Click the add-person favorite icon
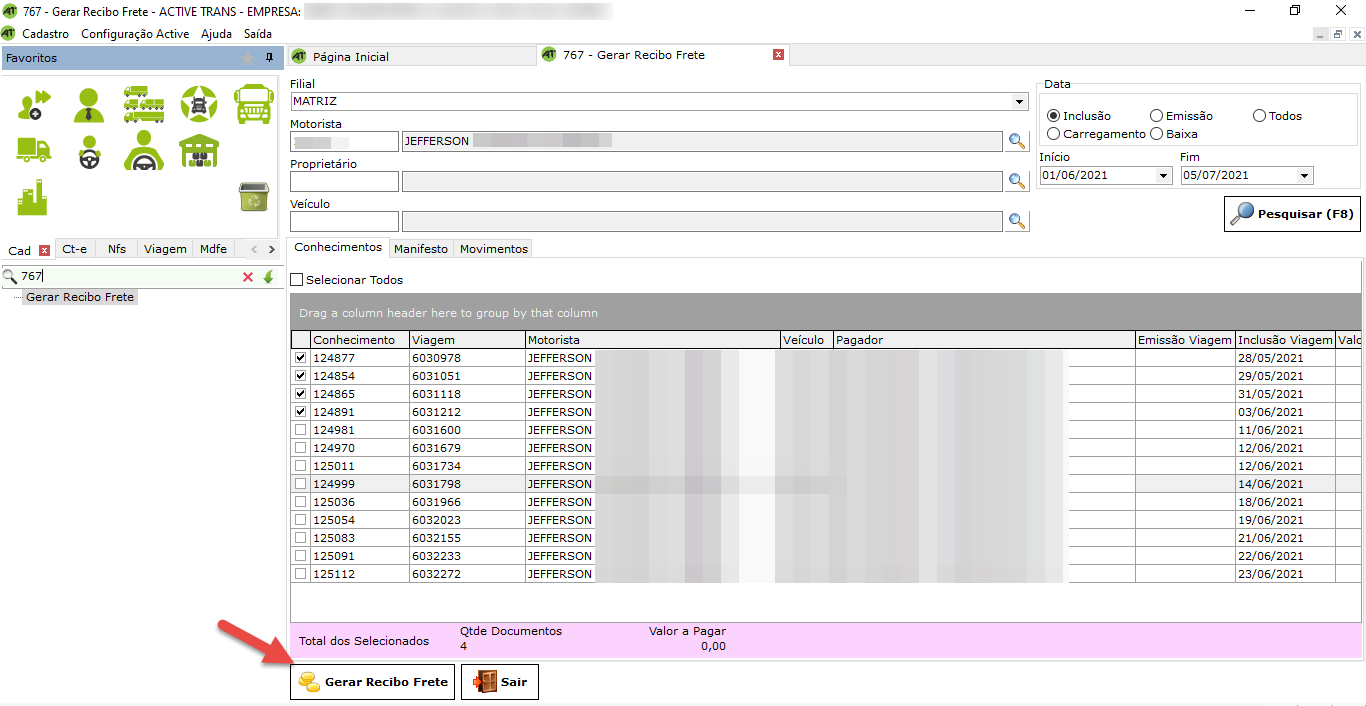Image resolution: width=1366 pixels, height=706 pixels. [34, 103]
